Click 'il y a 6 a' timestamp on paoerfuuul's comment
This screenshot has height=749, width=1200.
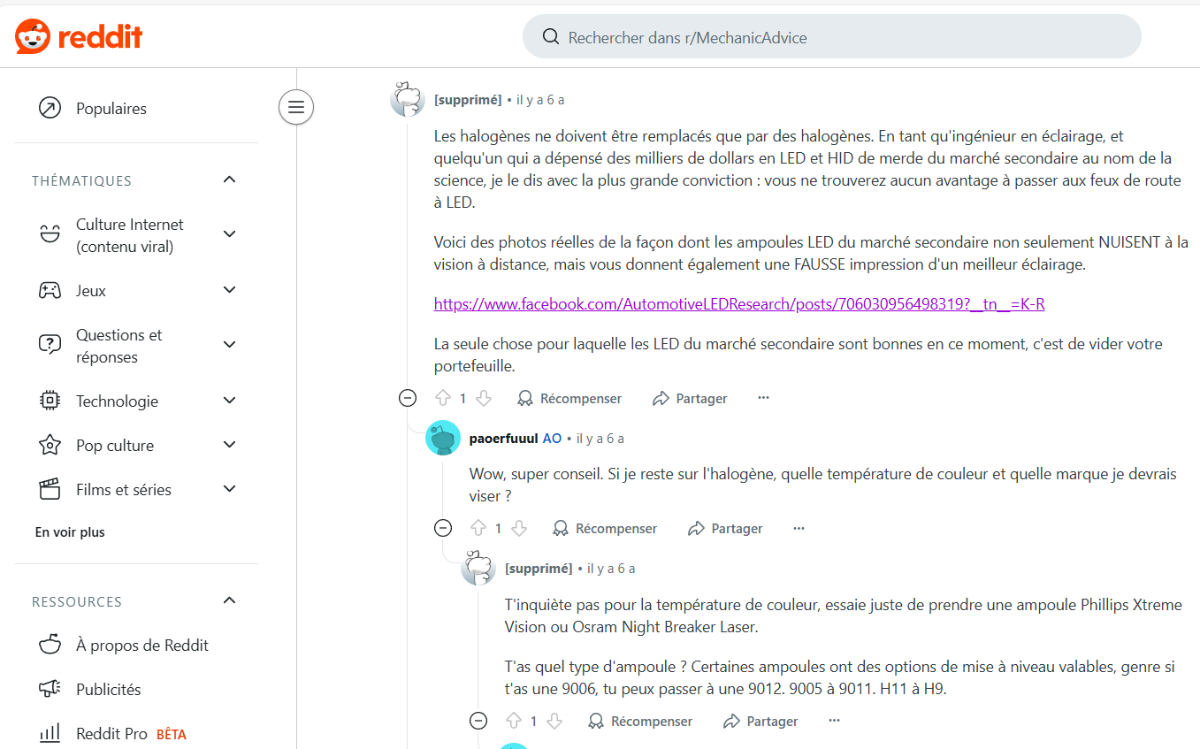(600, 438)
